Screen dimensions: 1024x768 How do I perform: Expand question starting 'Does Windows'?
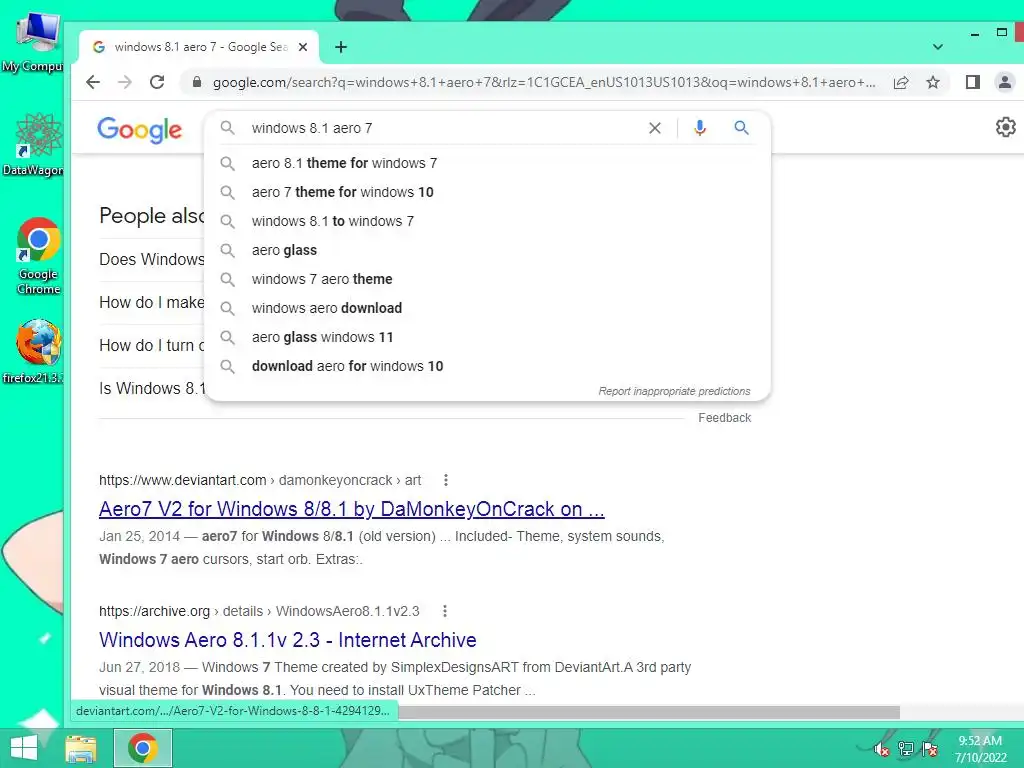tap(152, 259)
